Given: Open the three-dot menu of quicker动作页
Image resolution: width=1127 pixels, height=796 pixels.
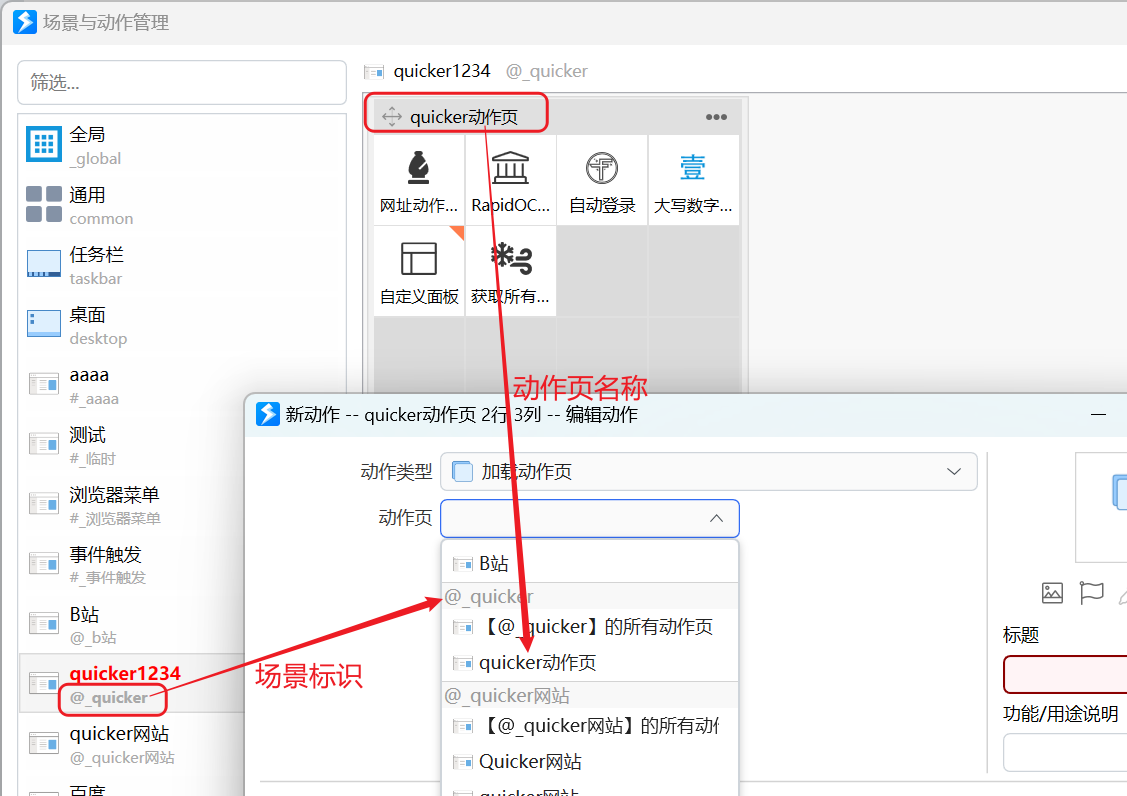Looking at the screenshot, I should 716,117.
